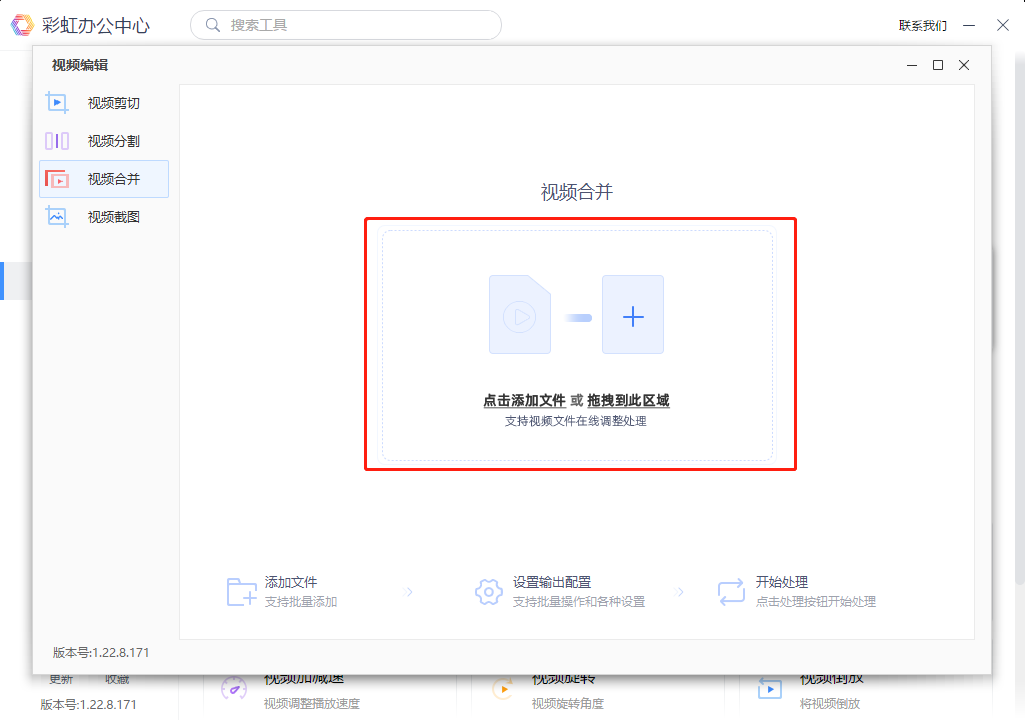Click the 视频倒放 icon in background window
Image resolution: width=1025 pixels, height=720 pixels.
pos(769,689)
